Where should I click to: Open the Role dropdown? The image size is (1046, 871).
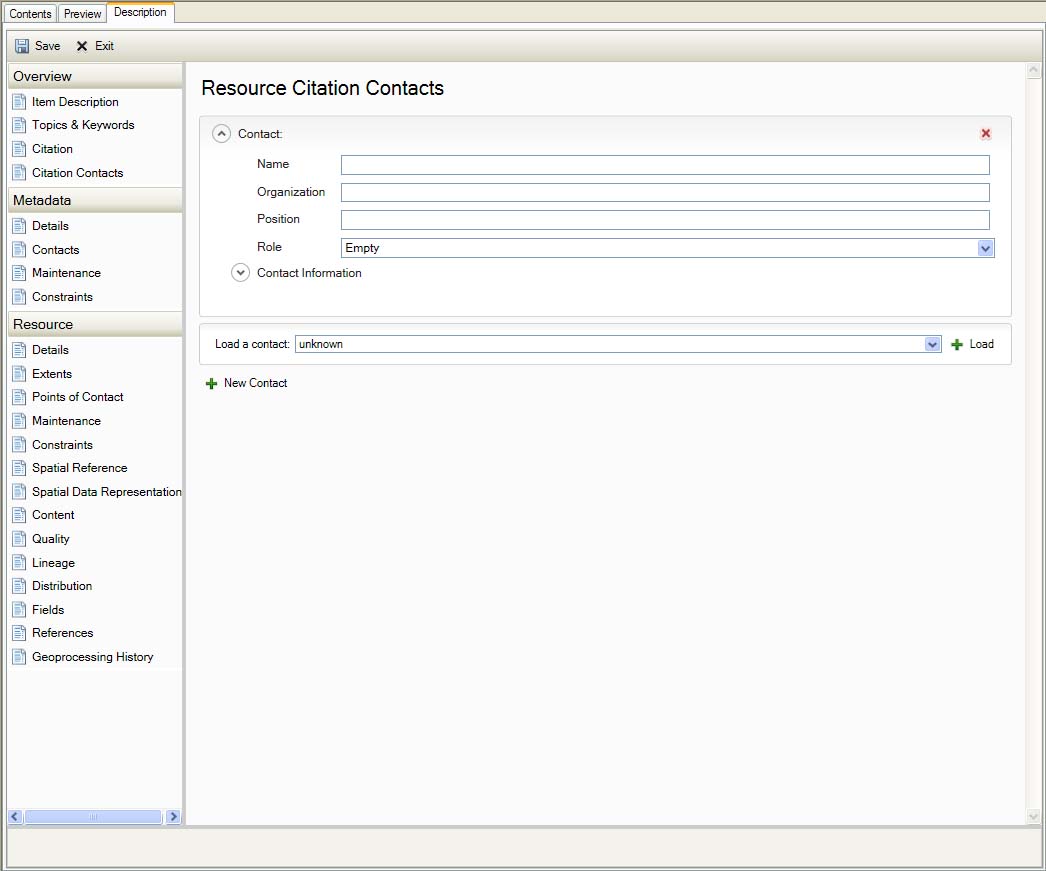tap(985, 248)
